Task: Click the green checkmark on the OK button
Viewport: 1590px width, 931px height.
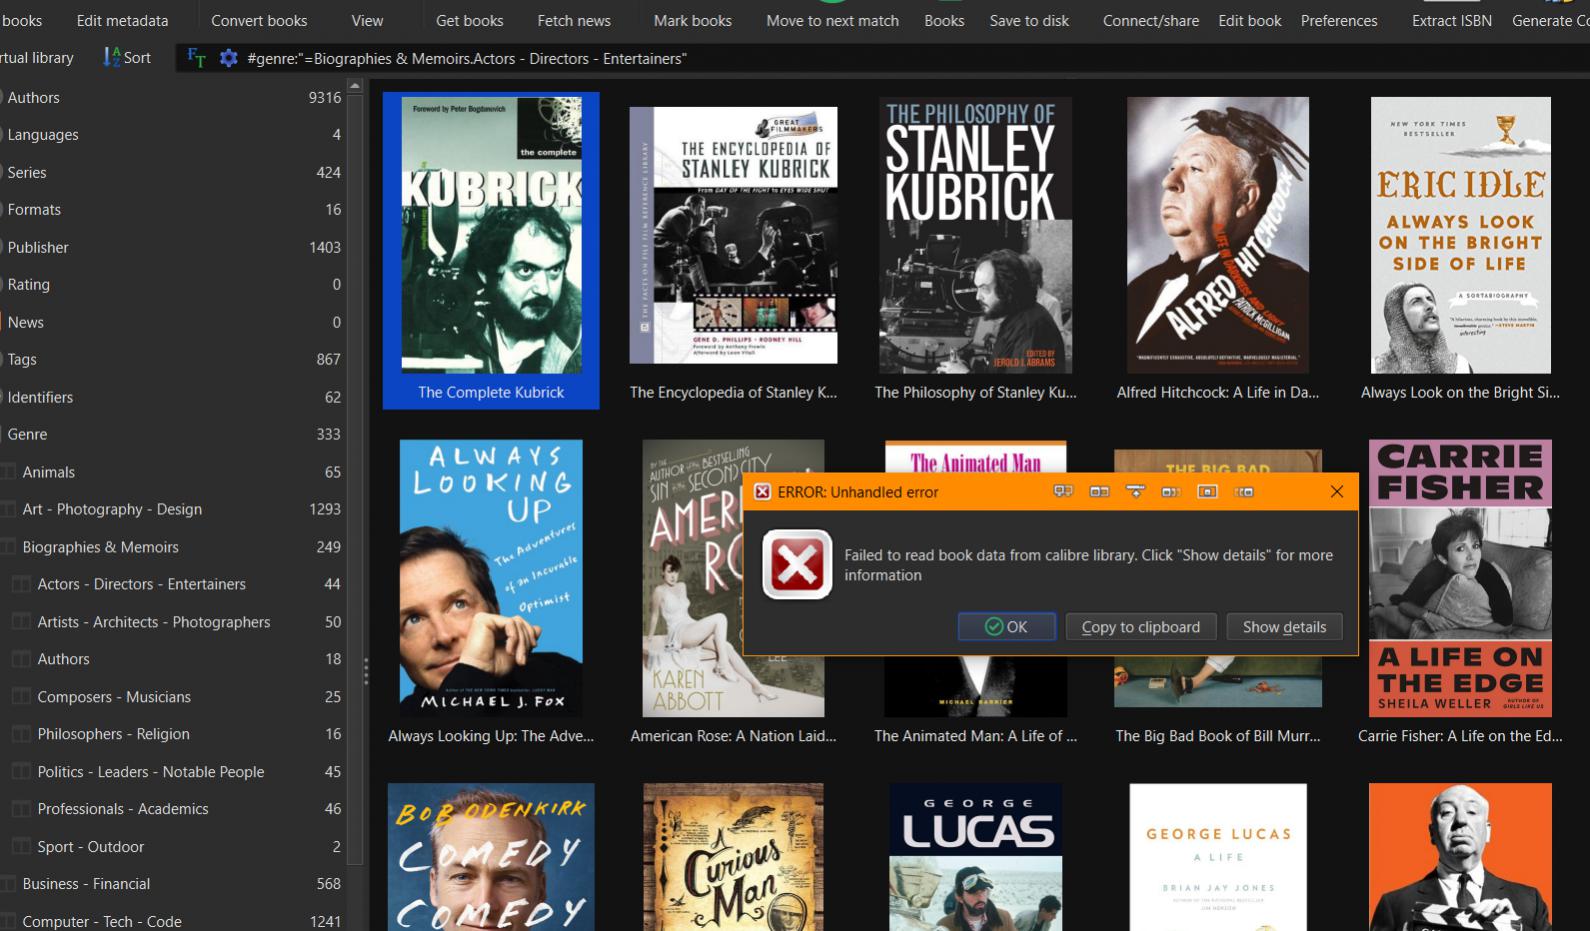Action: point(993,627)
